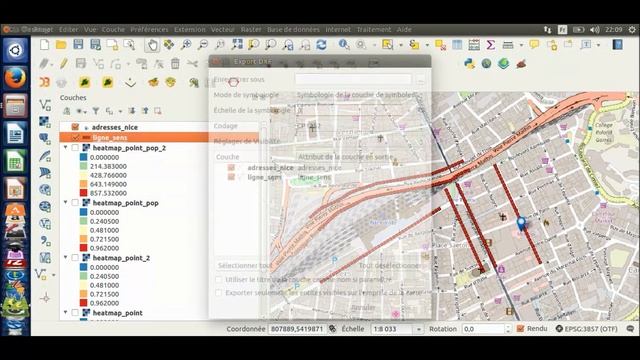Filter legend funnel icon in Couches panel
The height and width of the screenshot is (360, 640).
(x=96, y=111)
